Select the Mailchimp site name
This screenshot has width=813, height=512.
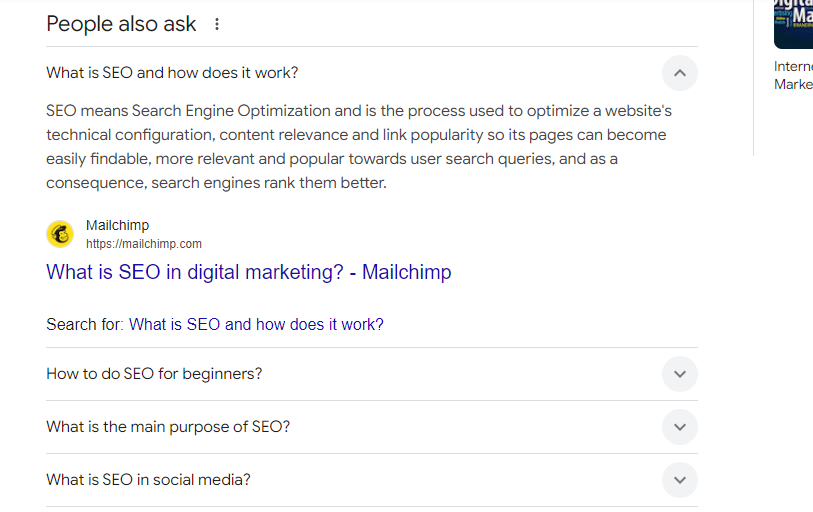tap(117, 226)
